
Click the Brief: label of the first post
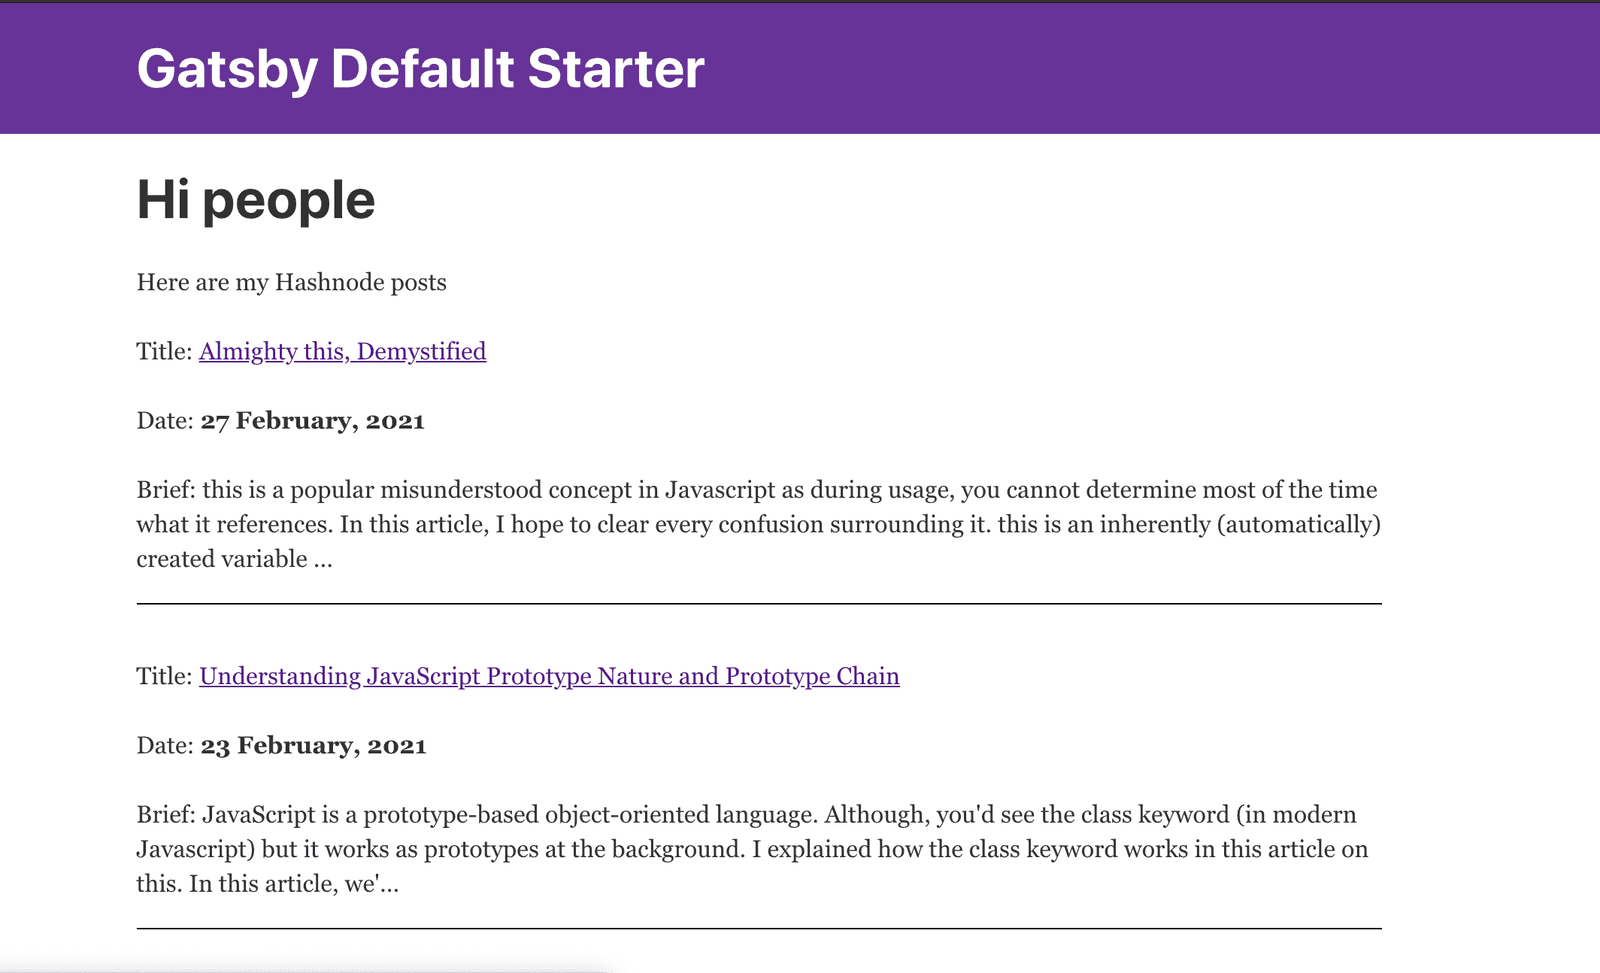(166, 490)
